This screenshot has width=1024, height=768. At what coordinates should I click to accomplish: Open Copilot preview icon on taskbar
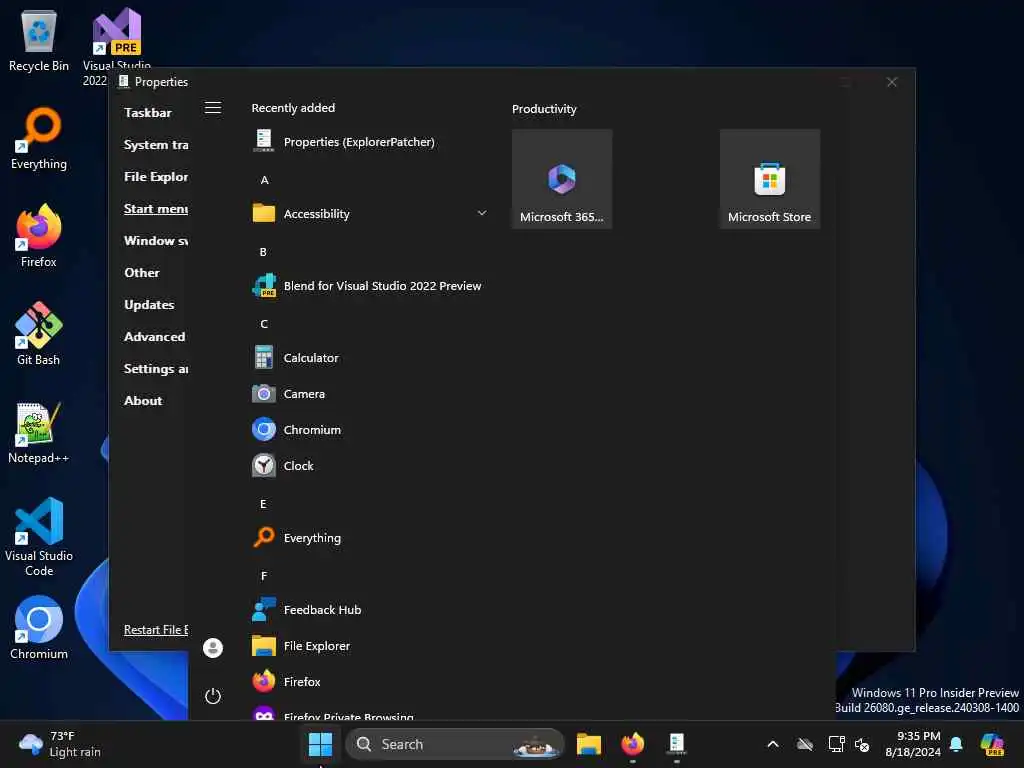pos(992,744)
